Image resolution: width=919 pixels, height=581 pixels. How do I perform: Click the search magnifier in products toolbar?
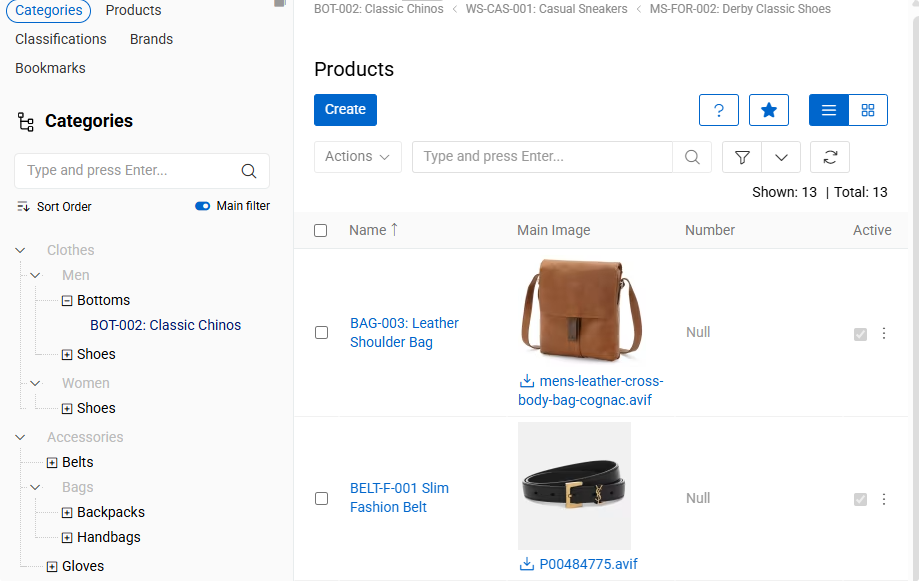(x=691, y=157)
